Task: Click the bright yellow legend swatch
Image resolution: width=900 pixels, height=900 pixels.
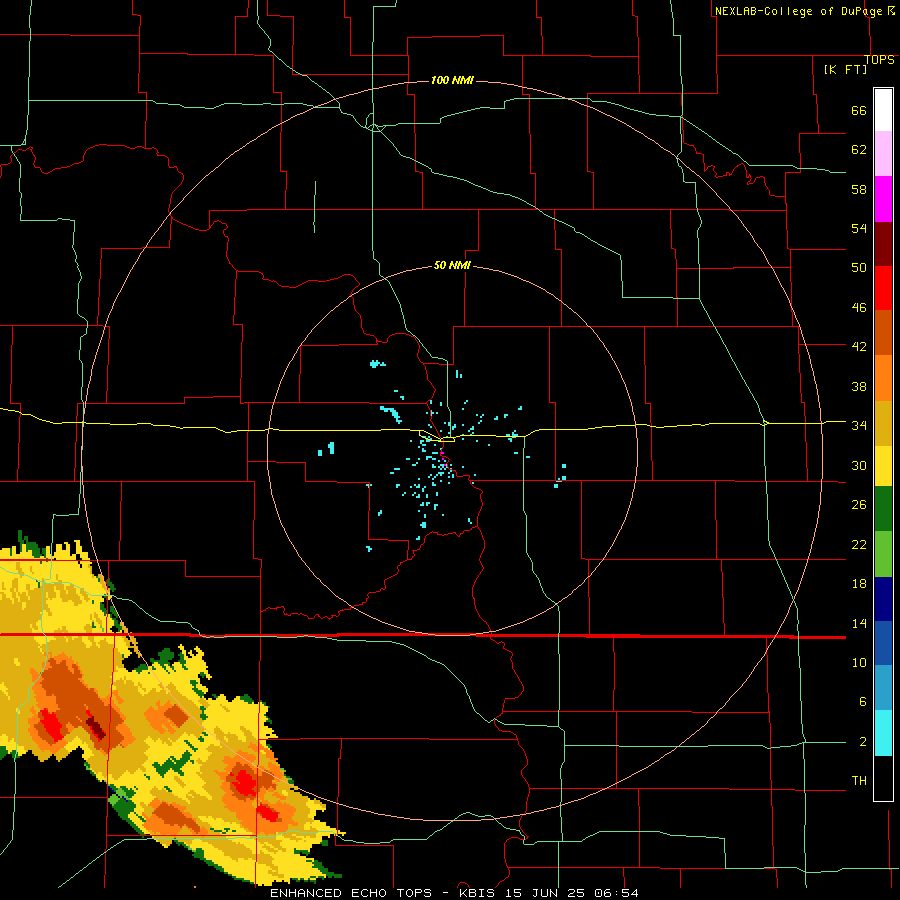Action: tap(883, 466)
